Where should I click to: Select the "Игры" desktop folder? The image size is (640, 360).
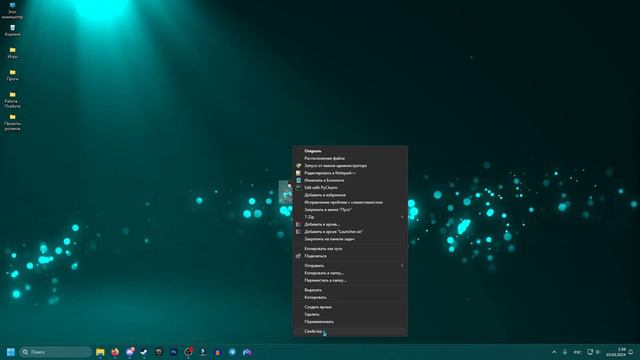[x=12, y=53]
